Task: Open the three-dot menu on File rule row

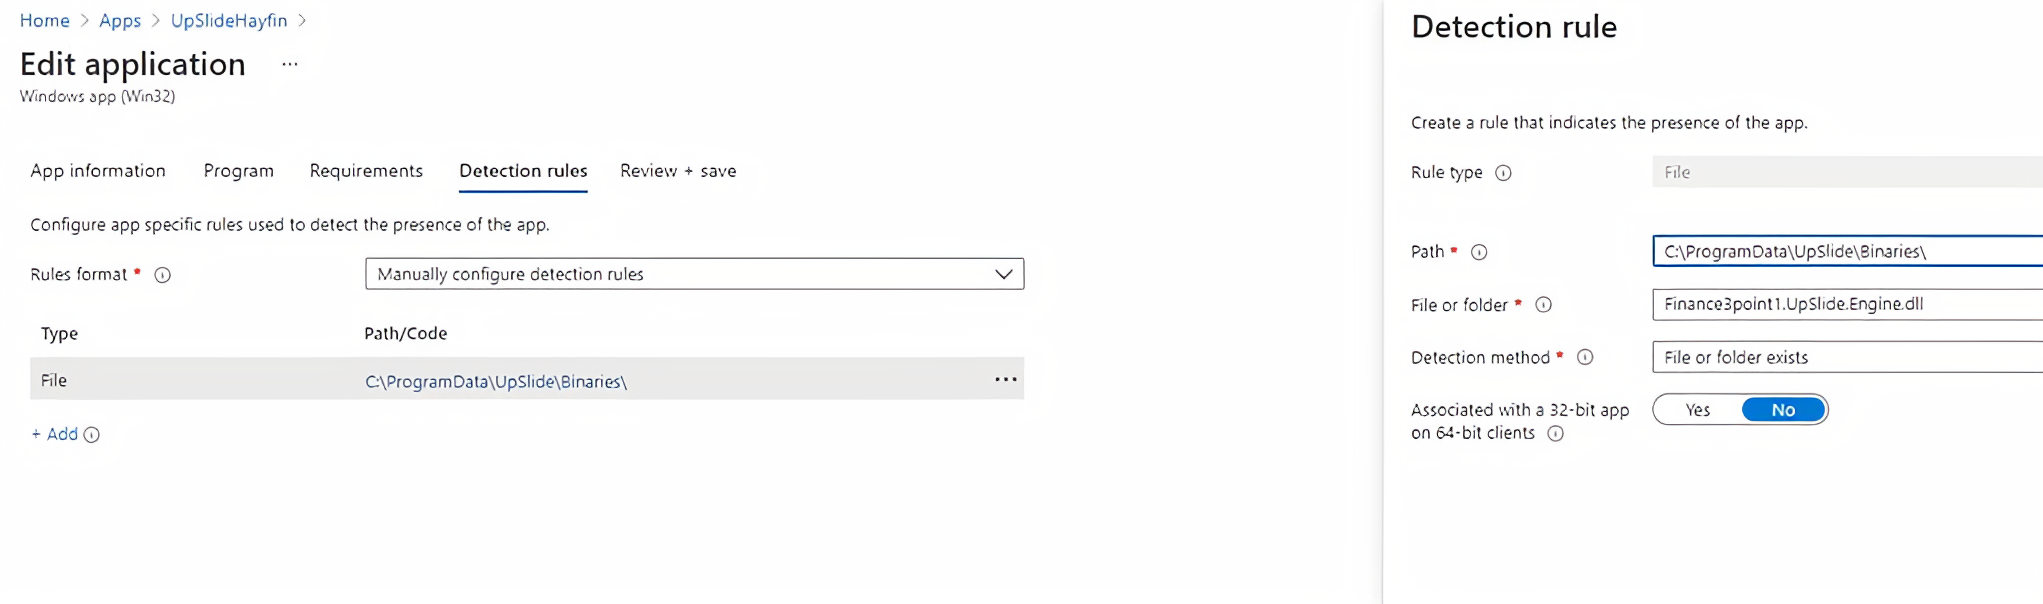Action: click(1006, 380)
